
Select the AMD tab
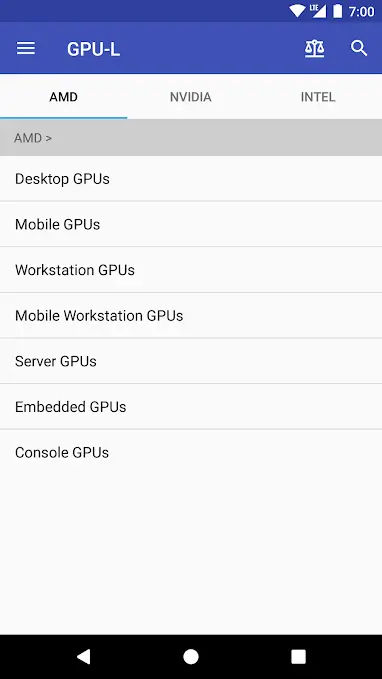(x=64, y=97)
